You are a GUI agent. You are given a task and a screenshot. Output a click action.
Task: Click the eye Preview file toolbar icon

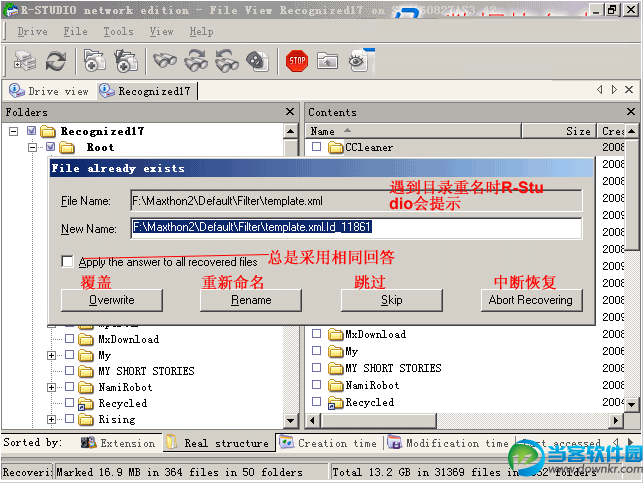coord(360,60)
